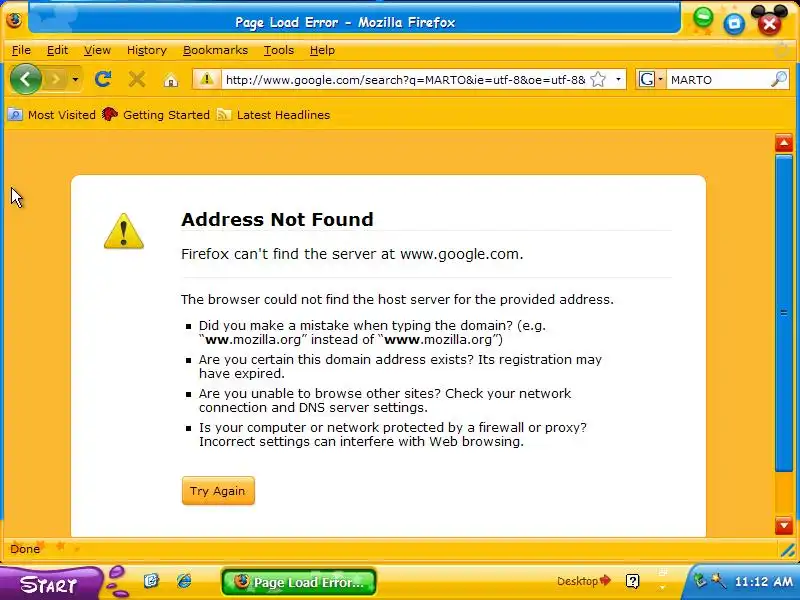Click the vertical scrollbar down arrow
The width and height of the screenshot is (800, 600).
[784, 525]
